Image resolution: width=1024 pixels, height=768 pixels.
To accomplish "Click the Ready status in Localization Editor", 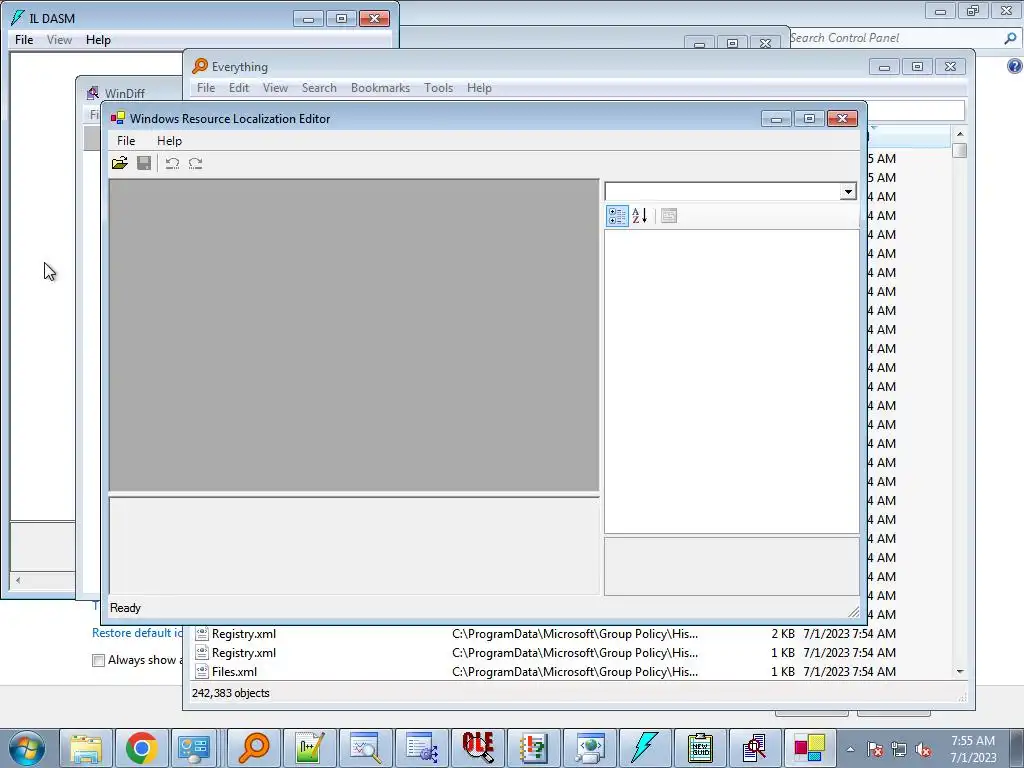I will coord(125,608).
